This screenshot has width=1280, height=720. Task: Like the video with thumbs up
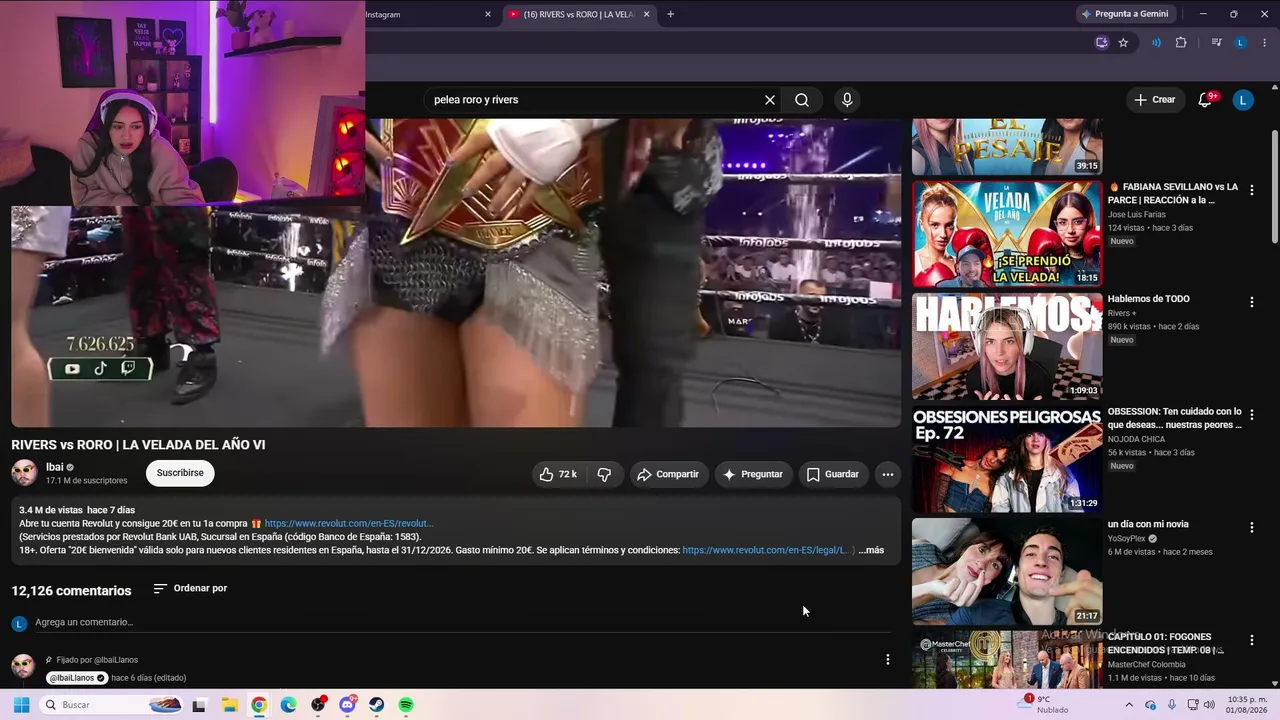pos(558,474)
